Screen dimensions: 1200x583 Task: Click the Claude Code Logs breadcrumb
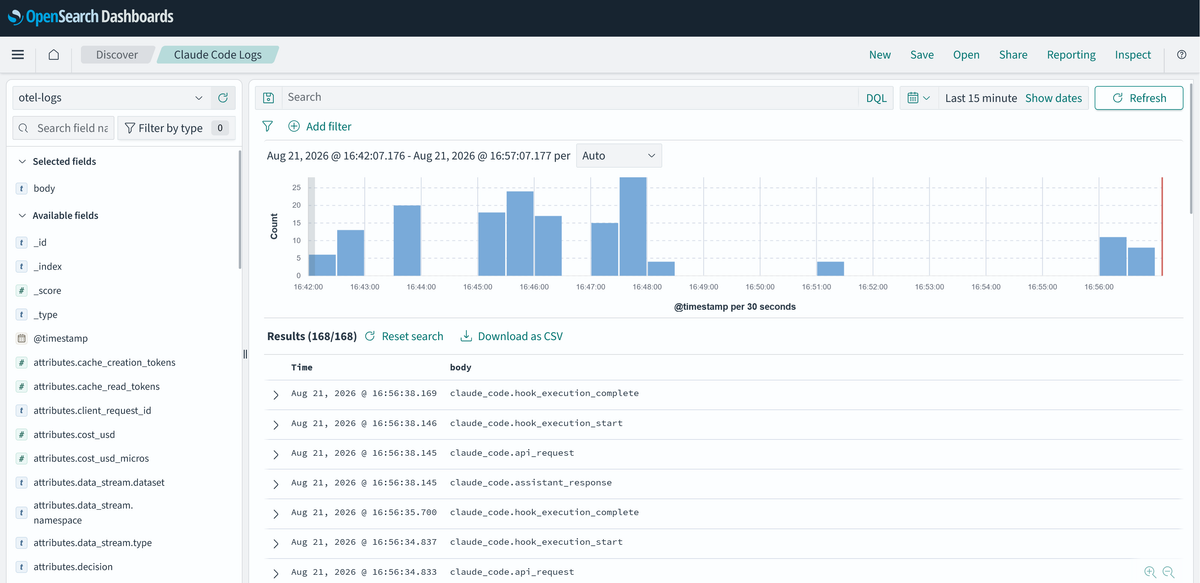(217, 55)
